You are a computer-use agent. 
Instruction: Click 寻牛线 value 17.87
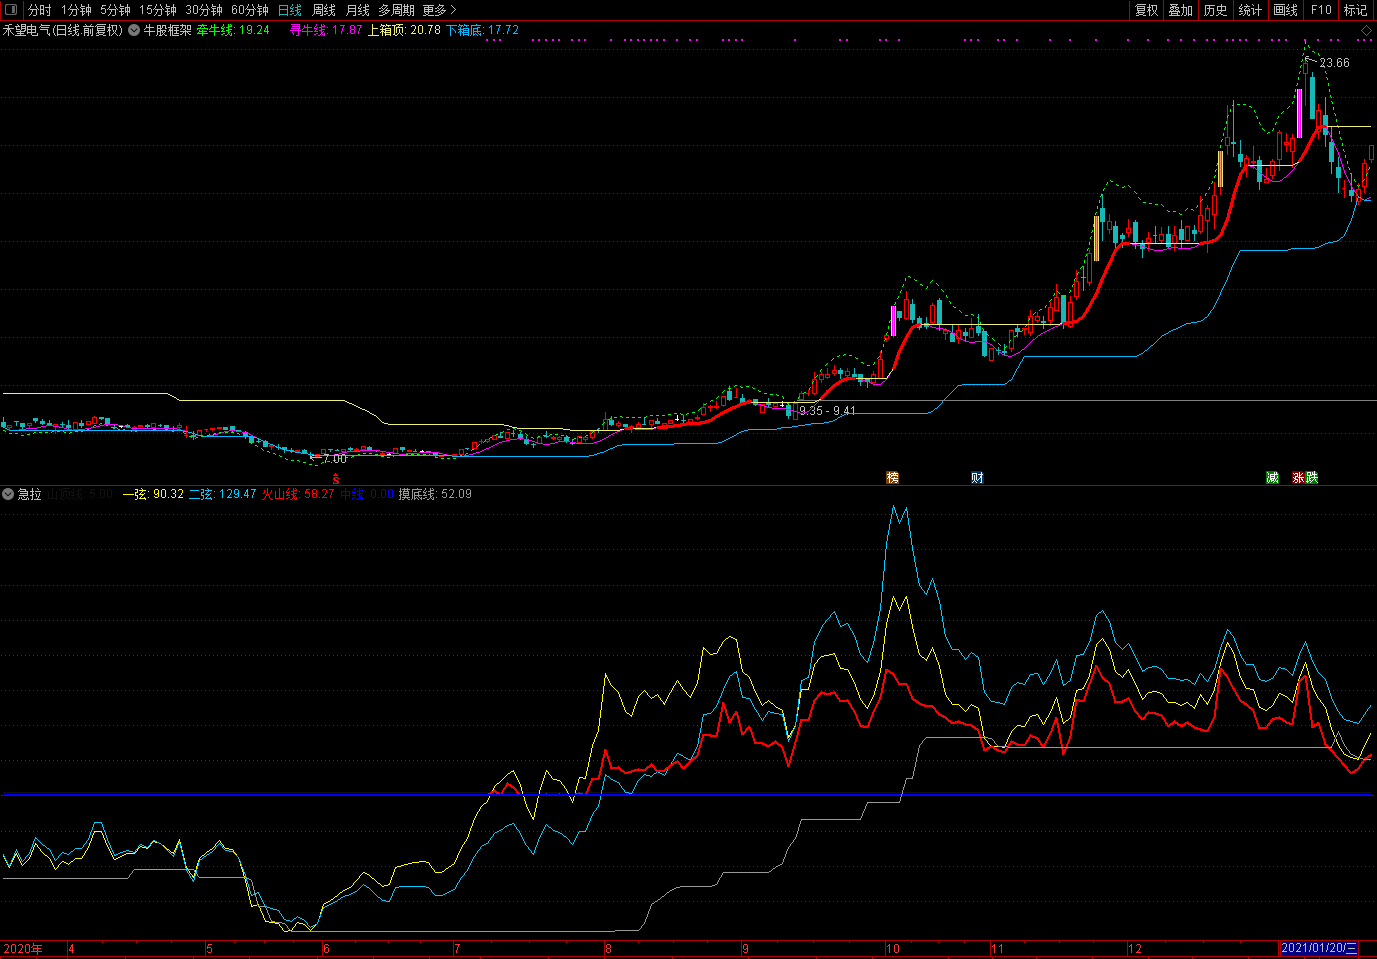347,30
